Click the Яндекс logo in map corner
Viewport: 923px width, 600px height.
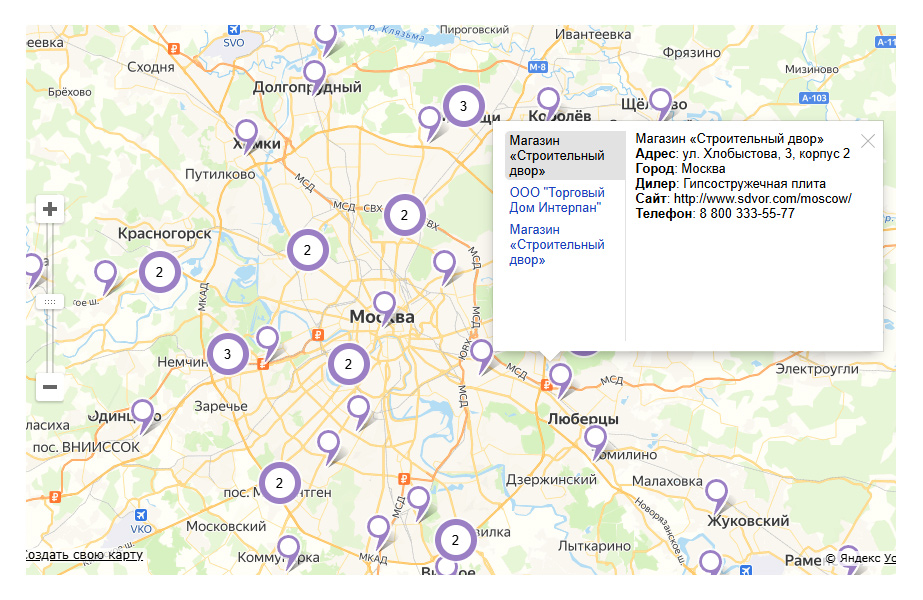pos(860,559)
